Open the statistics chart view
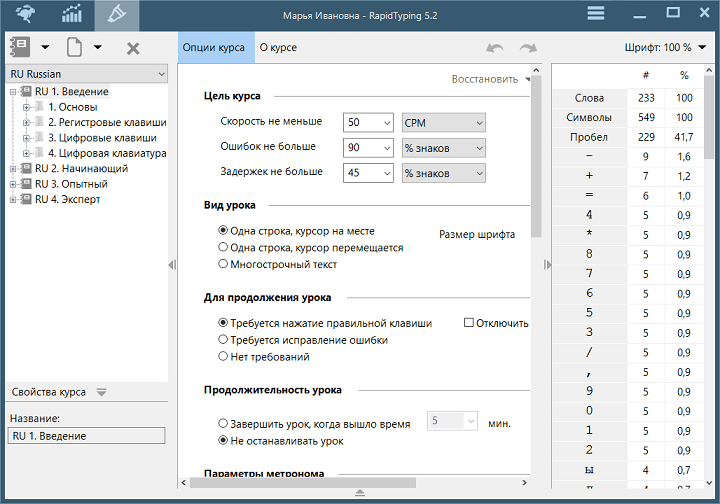 (72, 14)
